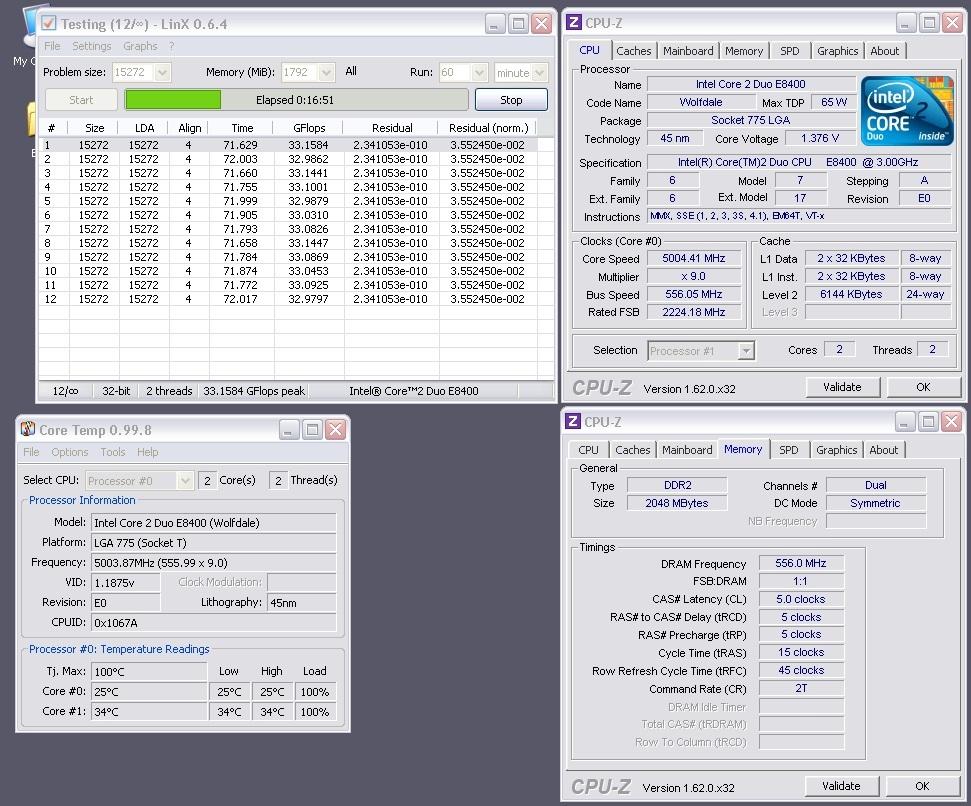This screenshot has height=806, width=971.
Task: Click Validate in the upper CPU-Z window
Action: pos(842,387)
